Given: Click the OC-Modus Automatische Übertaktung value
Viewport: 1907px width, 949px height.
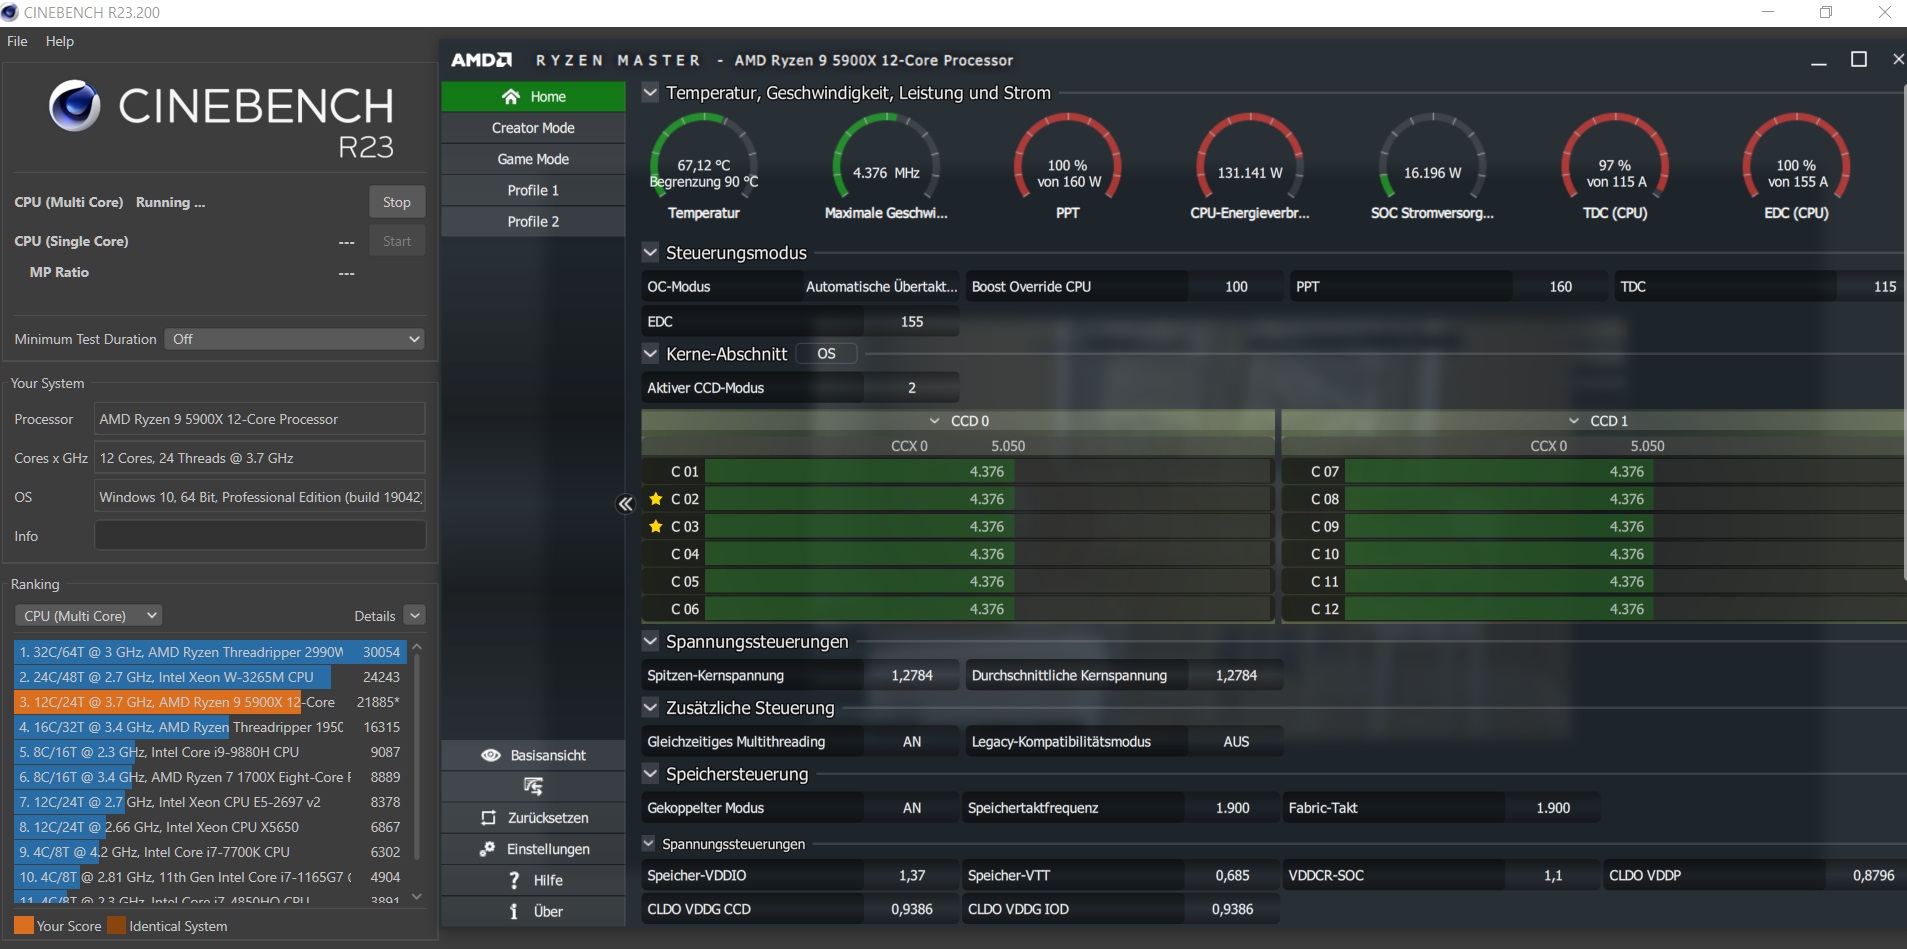Looking at the screenshot, I should 881,286.
